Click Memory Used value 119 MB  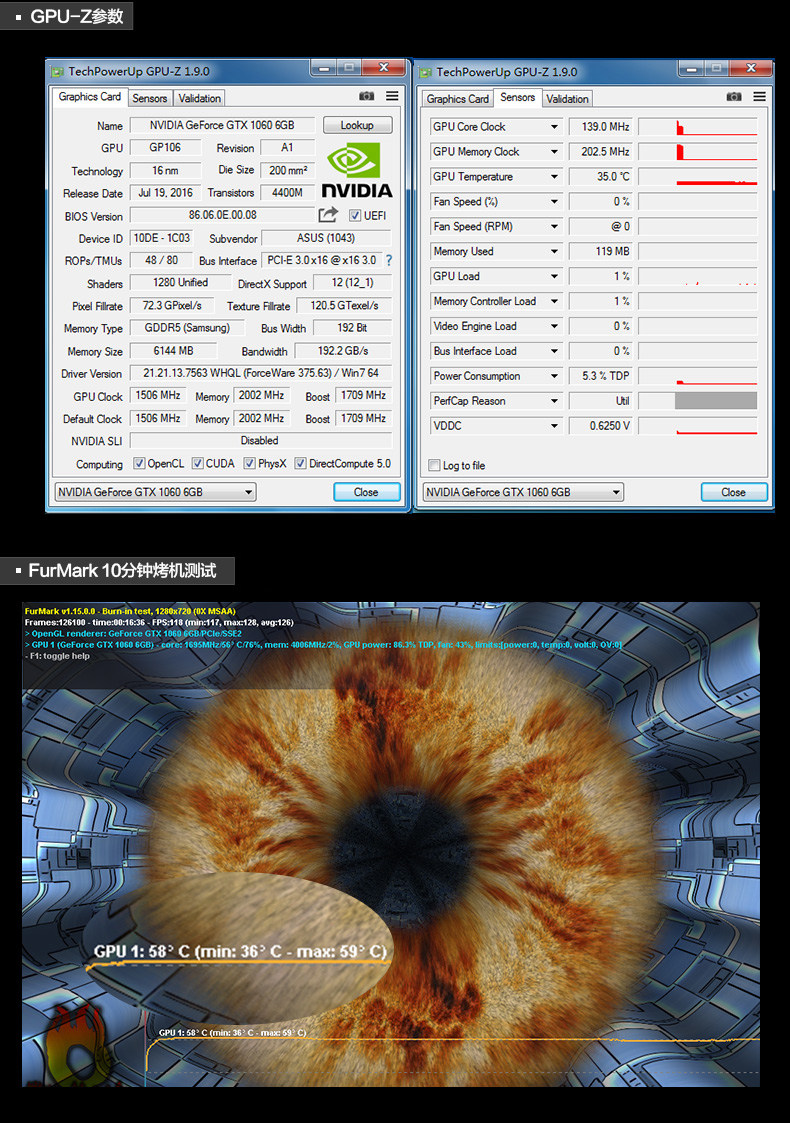click(601, 251)
